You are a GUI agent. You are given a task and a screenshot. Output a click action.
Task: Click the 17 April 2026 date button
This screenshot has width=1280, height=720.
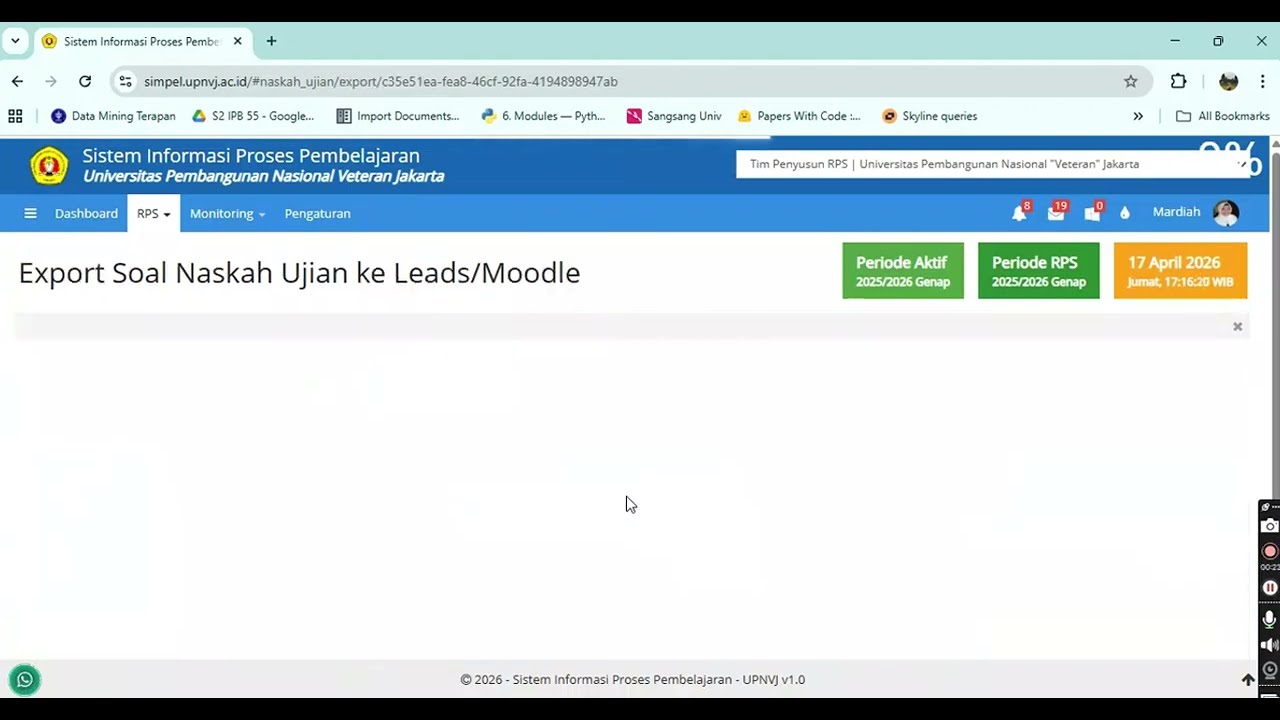tap(1180, 270)
